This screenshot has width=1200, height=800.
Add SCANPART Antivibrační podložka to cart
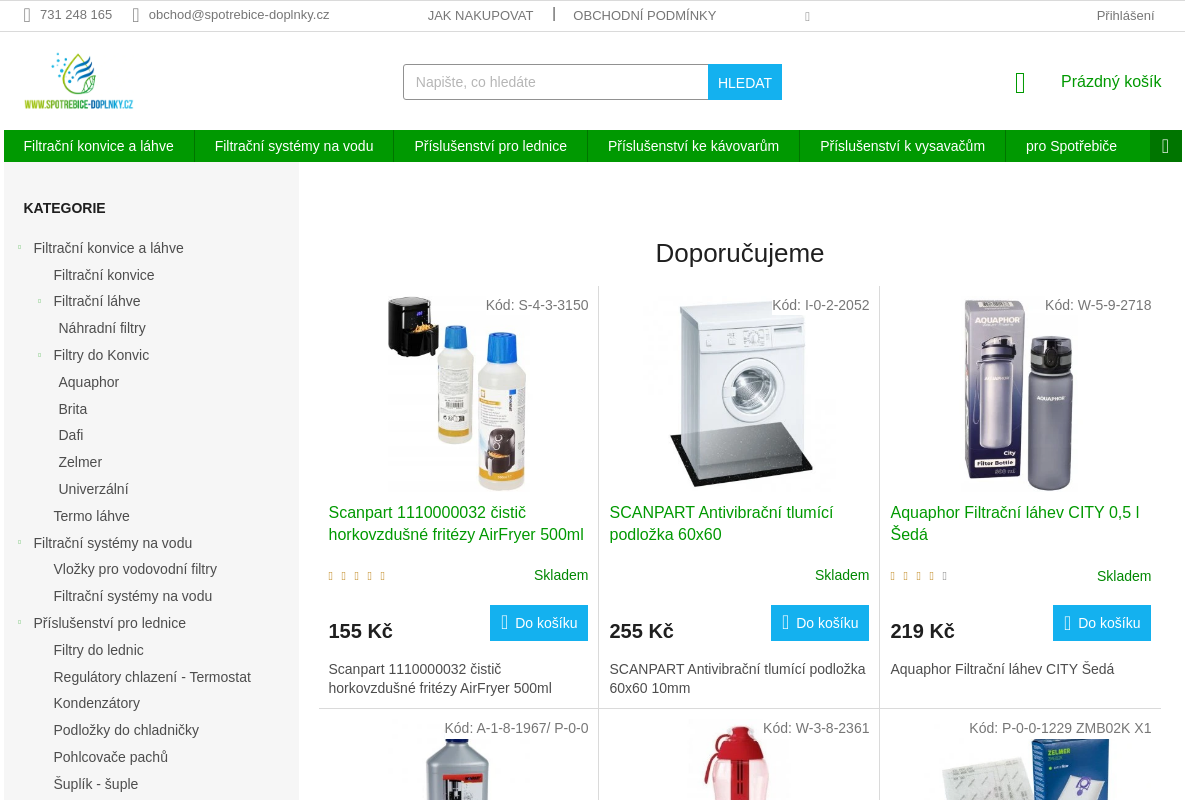[x=820, y=623]
